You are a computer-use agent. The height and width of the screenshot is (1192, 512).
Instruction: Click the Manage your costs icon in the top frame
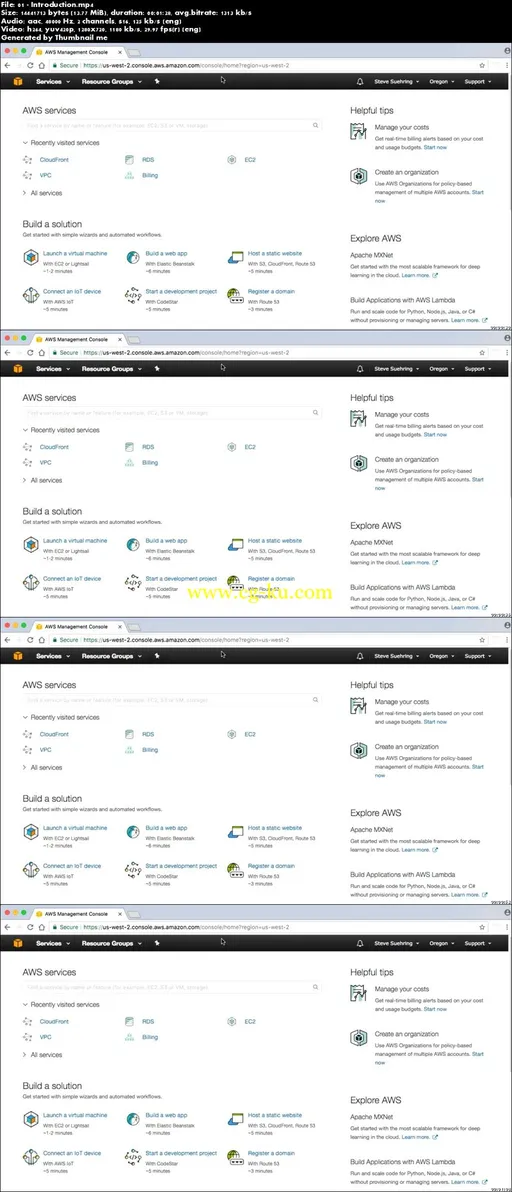[x=359, y=132]
